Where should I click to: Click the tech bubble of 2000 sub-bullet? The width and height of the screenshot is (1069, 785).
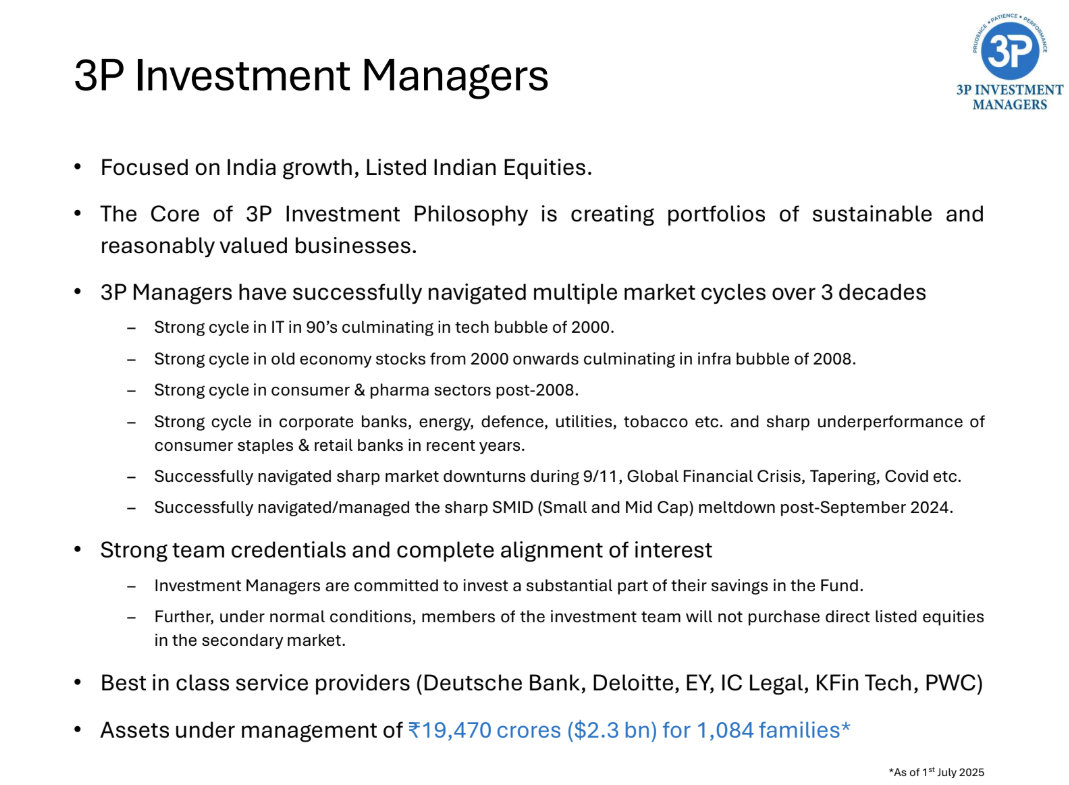[x=384, y=328]
